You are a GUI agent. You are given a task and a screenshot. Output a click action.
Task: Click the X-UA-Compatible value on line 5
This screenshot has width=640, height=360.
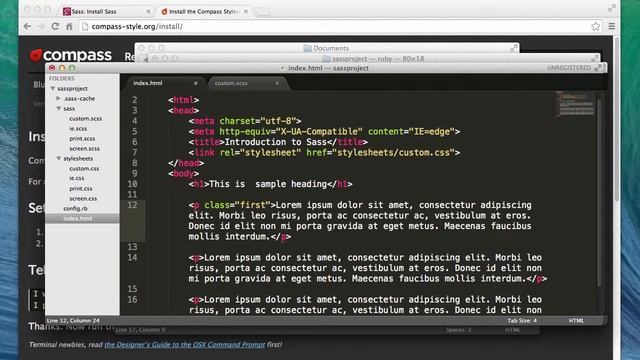click(319, 131)
